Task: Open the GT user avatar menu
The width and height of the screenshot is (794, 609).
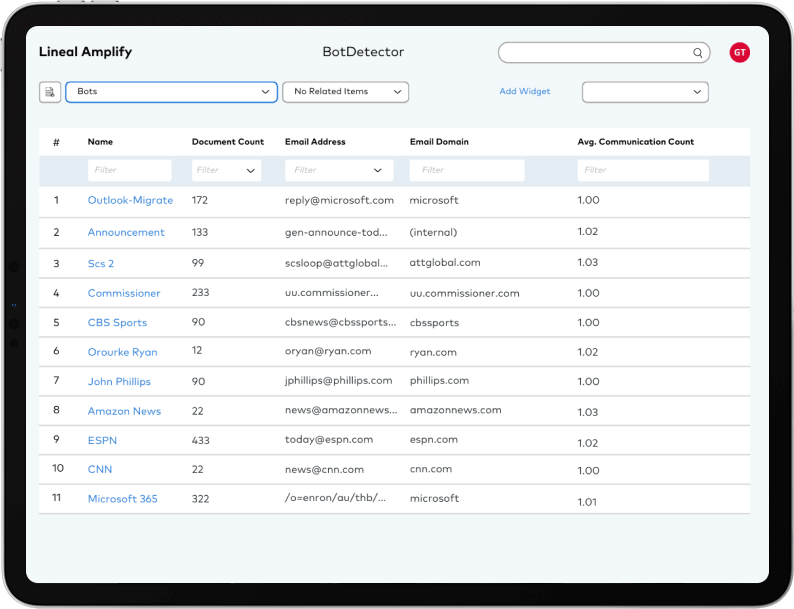Action: 739,53
